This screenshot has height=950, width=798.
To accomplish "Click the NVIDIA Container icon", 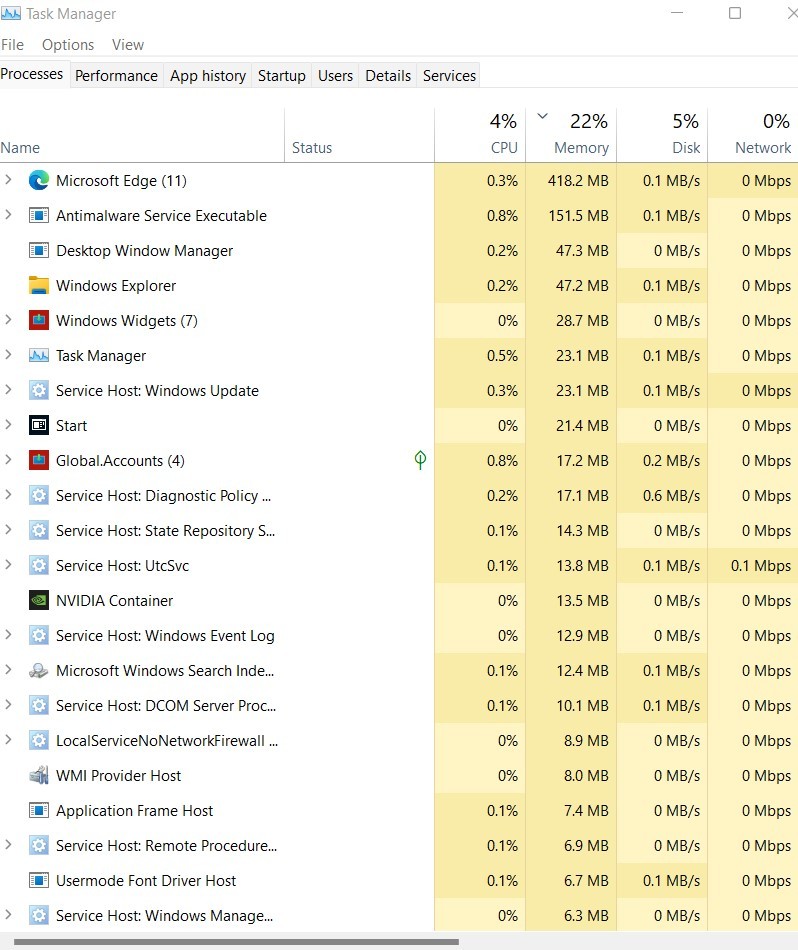I will [39, 600].
